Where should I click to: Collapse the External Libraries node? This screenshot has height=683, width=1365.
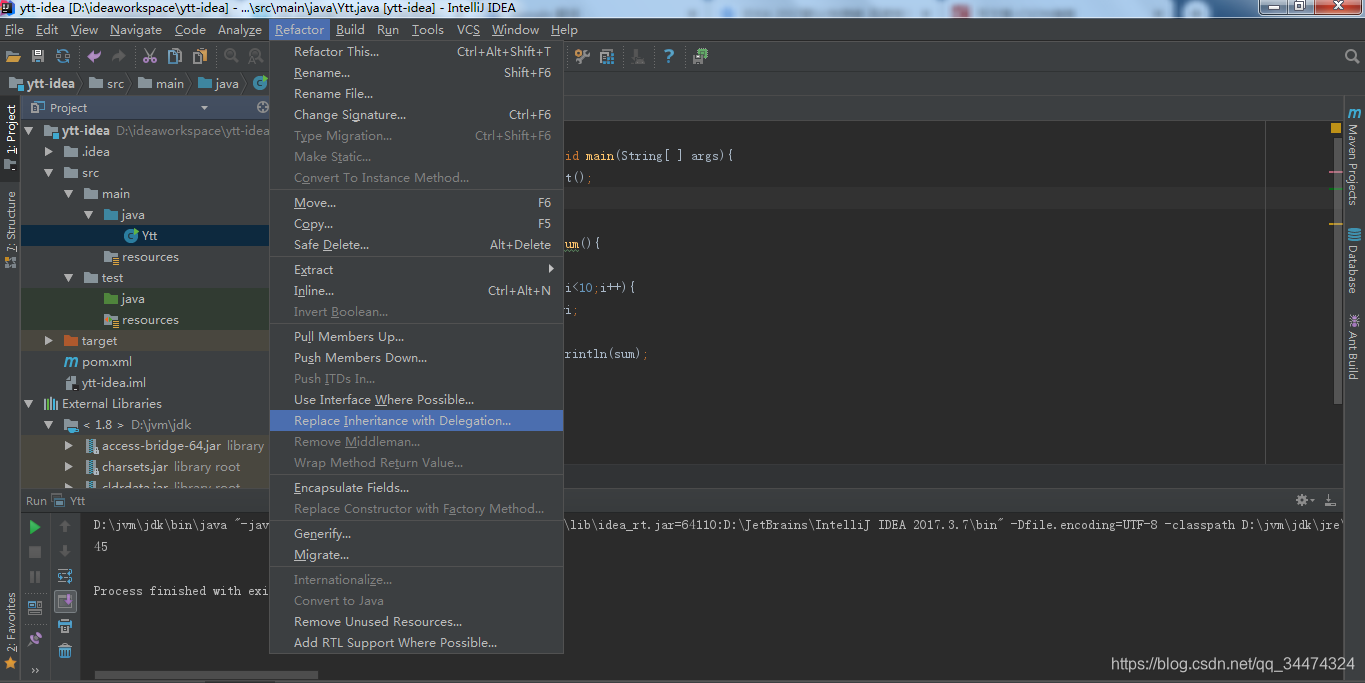point(29,404)
